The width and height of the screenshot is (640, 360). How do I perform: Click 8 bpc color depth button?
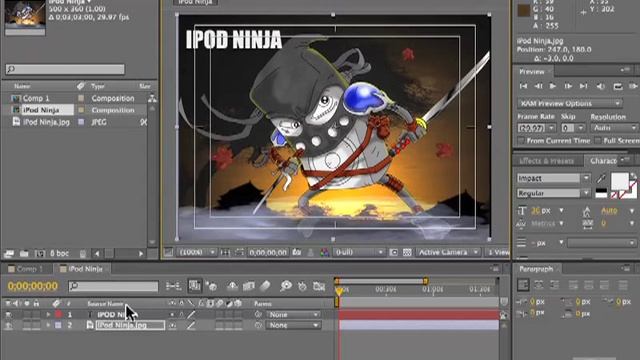tap(59, 254)
